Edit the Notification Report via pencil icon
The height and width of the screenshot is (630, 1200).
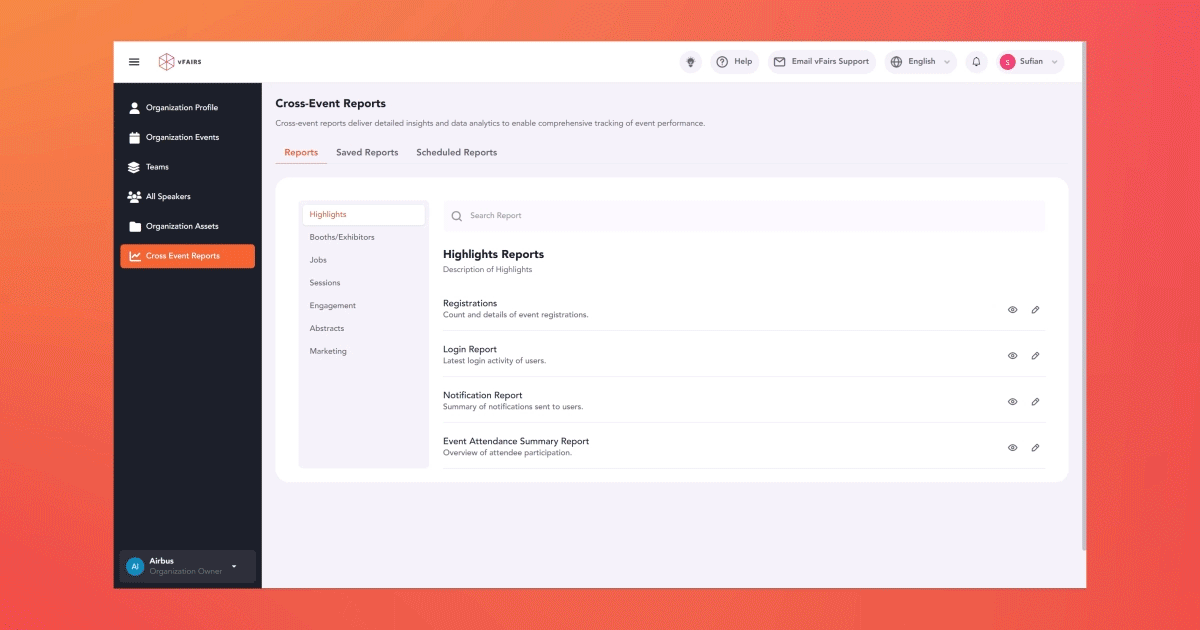pyautogui.click(x=1035, y=402)
